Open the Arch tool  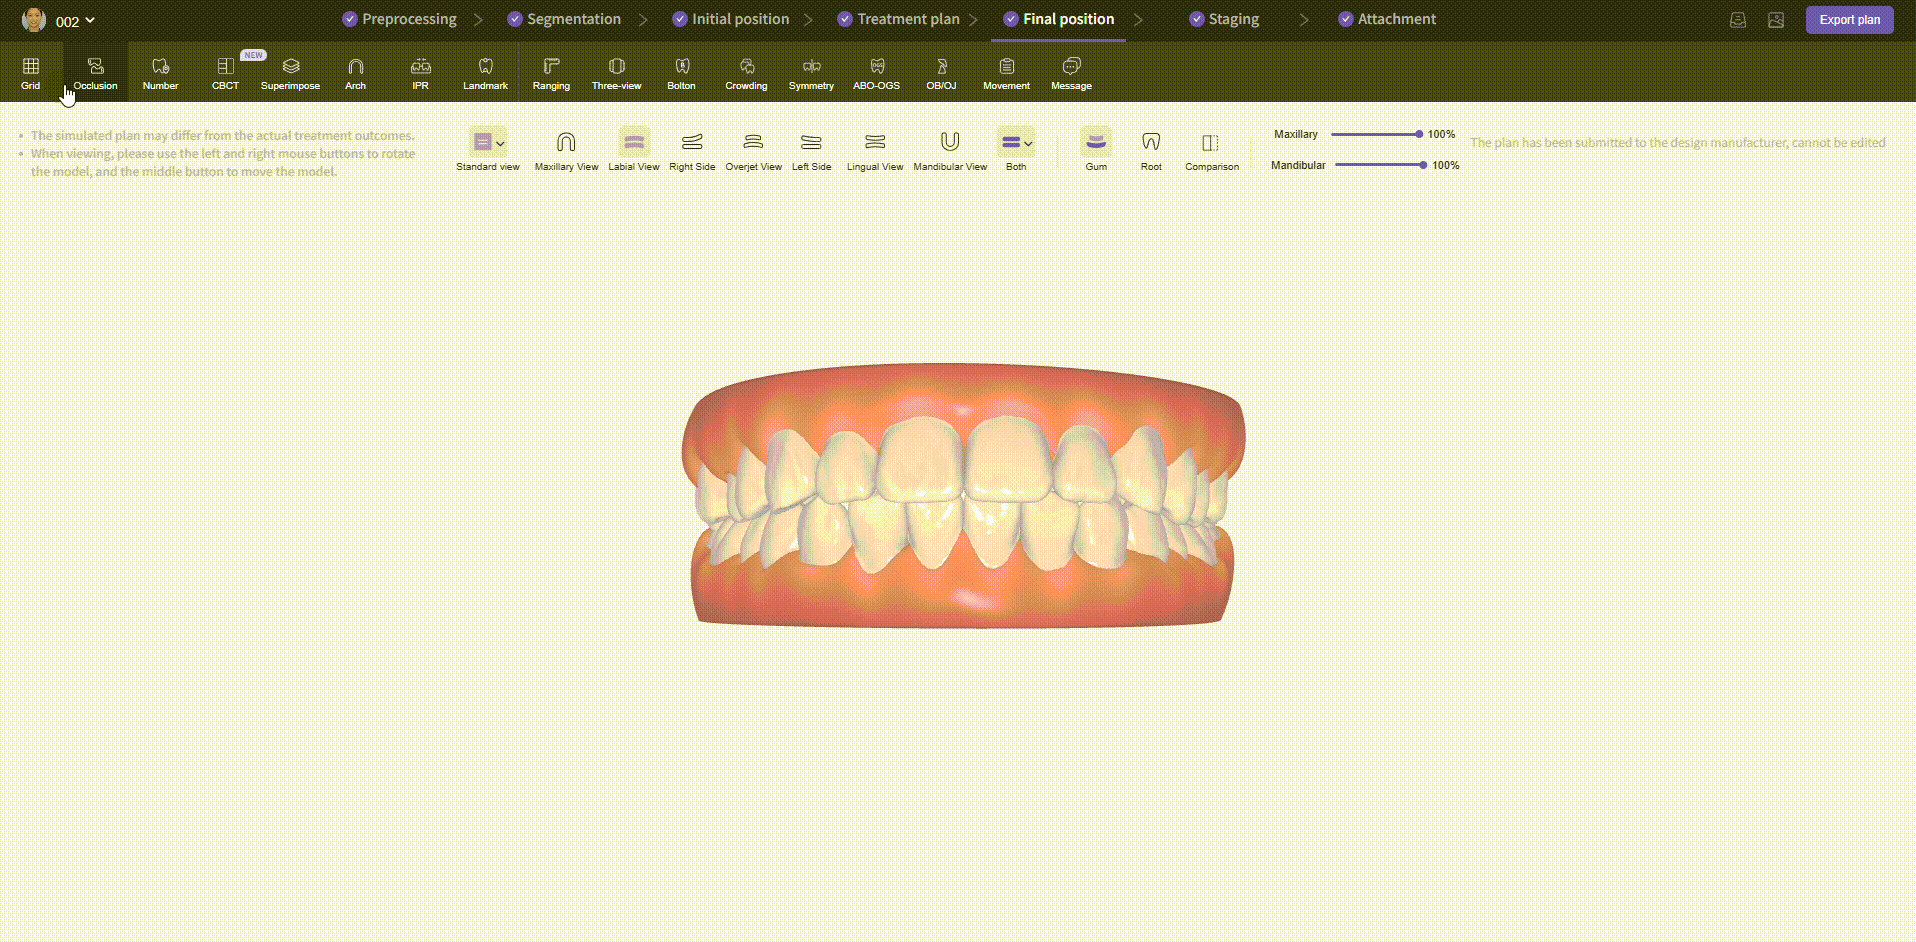(355, 74)
